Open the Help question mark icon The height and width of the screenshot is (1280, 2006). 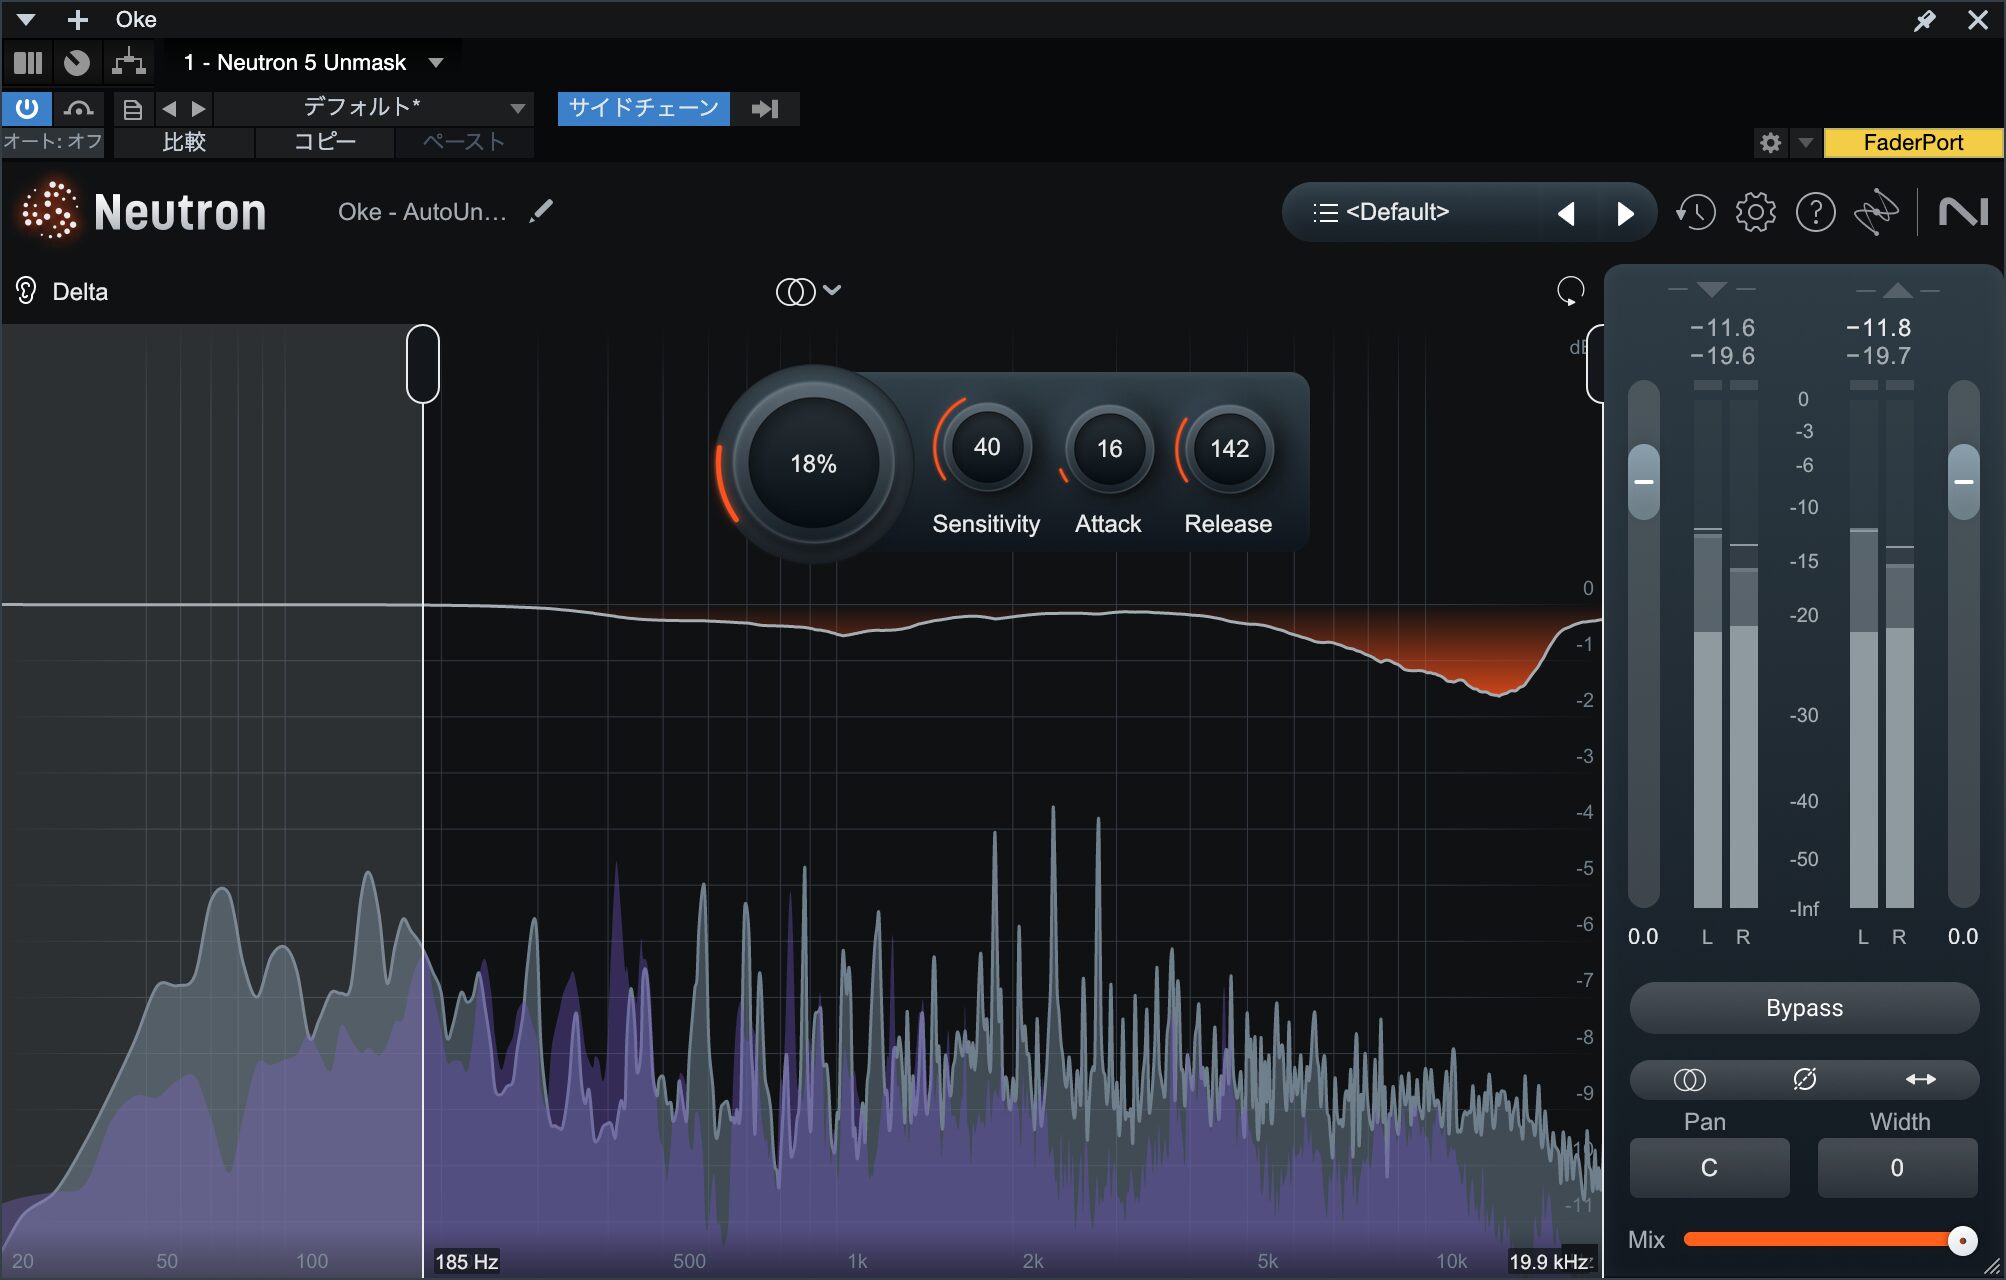1815,212
